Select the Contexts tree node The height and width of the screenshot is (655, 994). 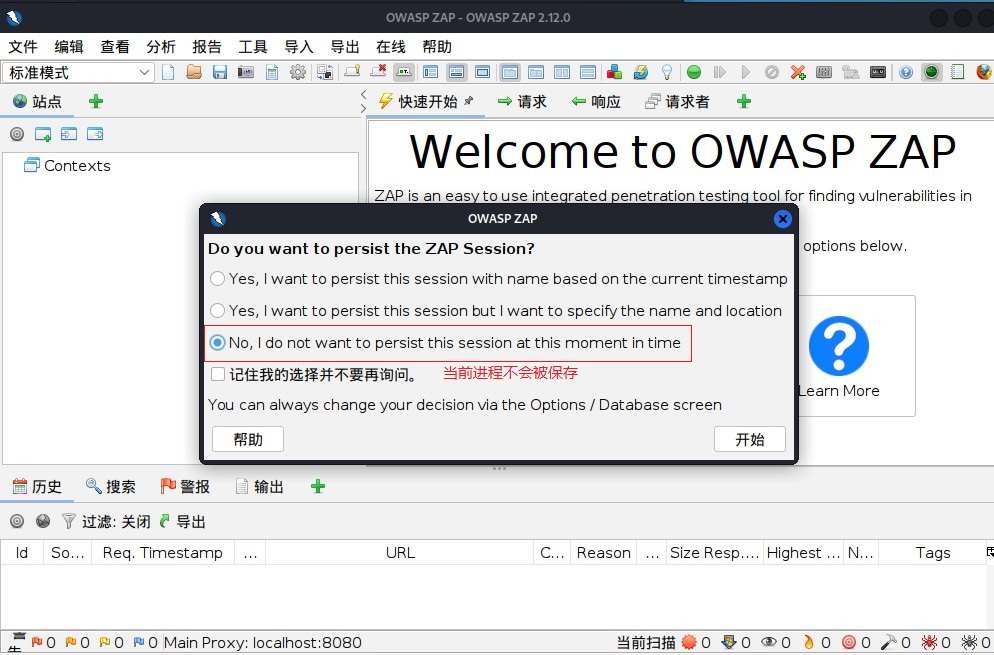coord(67,165)
